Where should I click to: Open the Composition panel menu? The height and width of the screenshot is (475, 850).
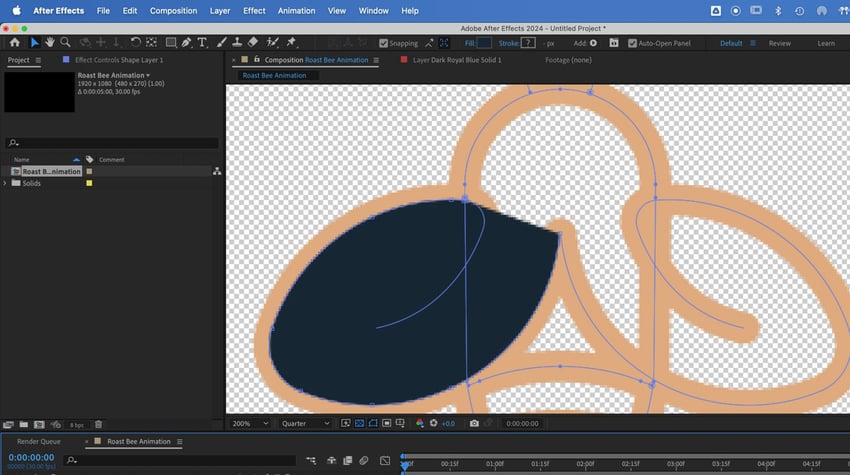[x=376, y=60]
